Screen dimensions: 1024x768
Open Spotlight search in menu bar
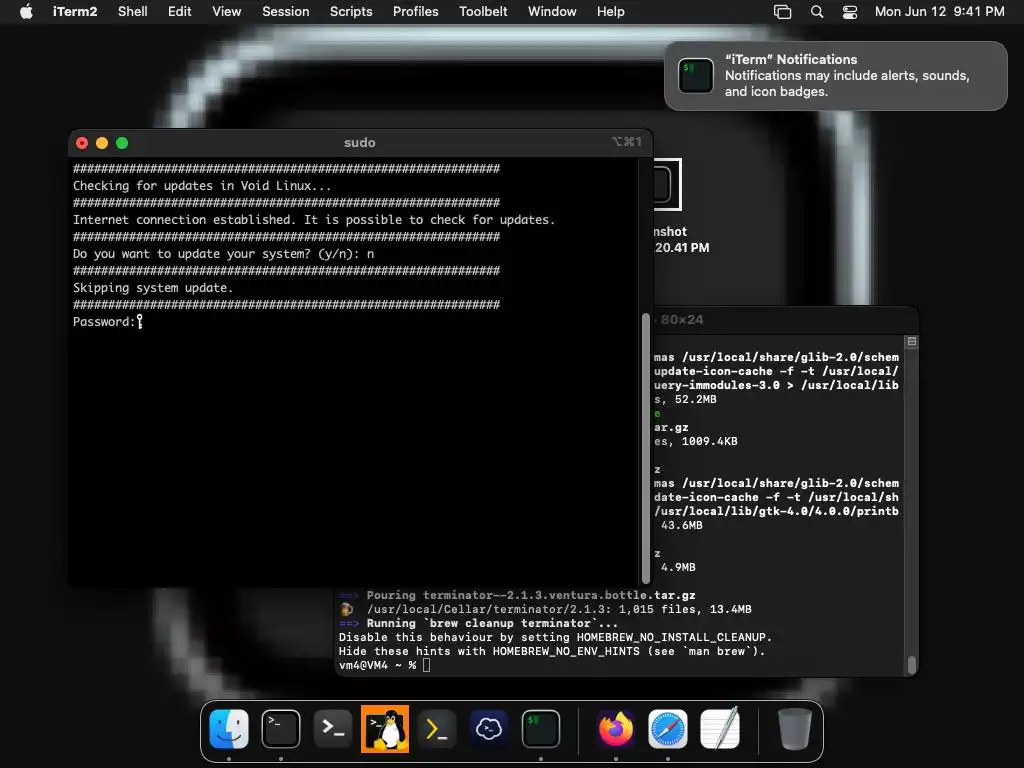tap(816, 12)
